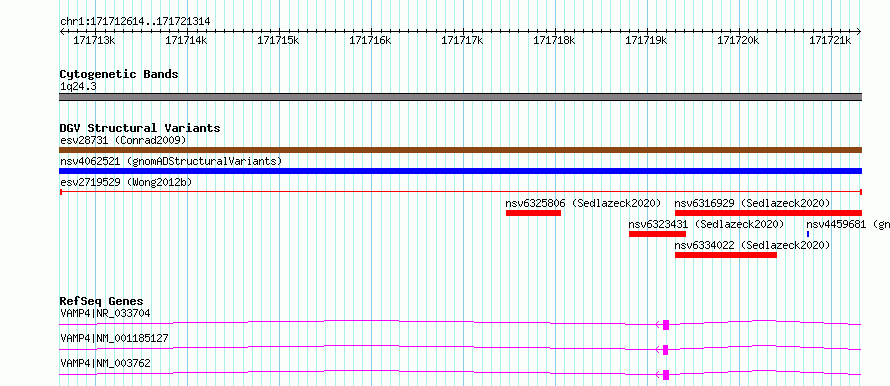The width and height of the screenshot is (890, 386).
Task: Click the 171719k ruler tick label
Action: [x=646, y=40]
